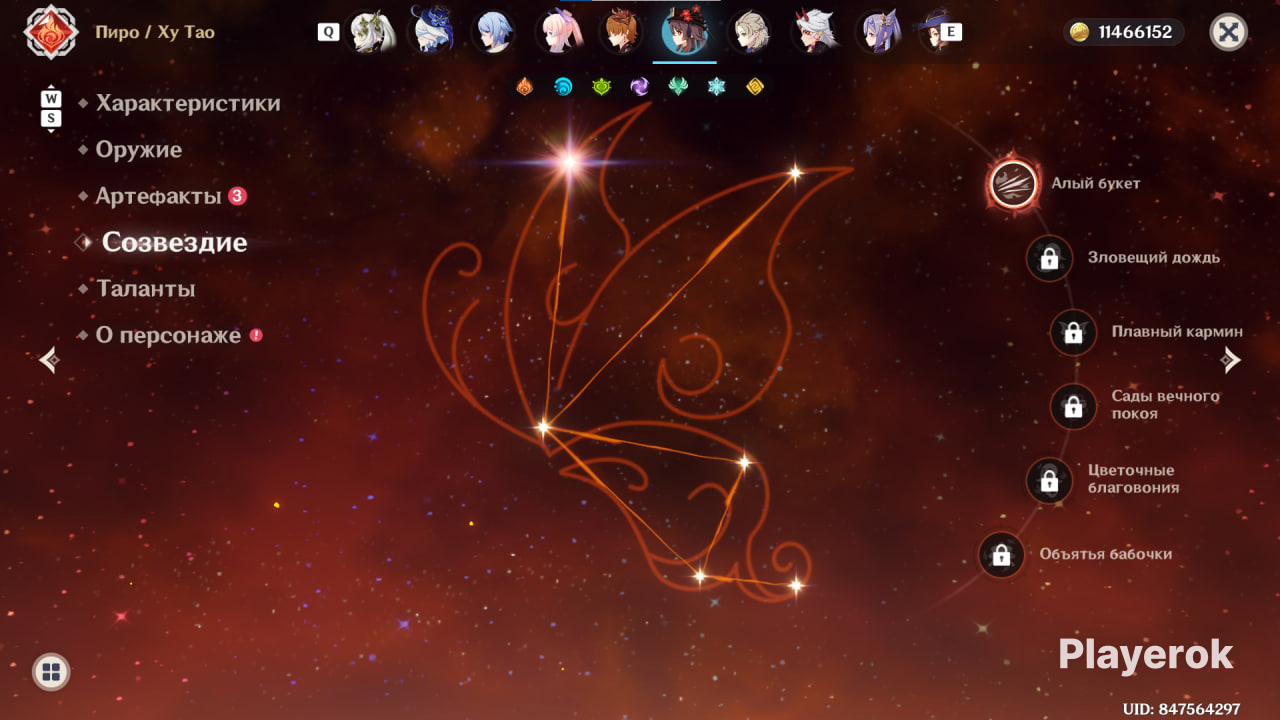Filter characters by Cryo element
The width and height of the screenshot is (1280, 720).
(x=716, y=87)
